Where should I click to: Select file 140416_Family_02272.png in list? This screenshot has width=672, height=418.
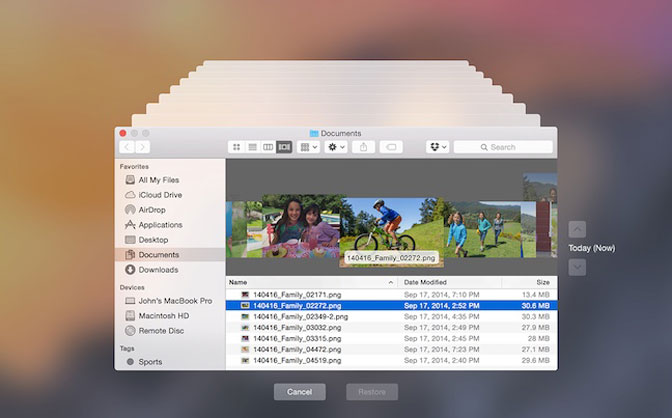coord(391,306)
